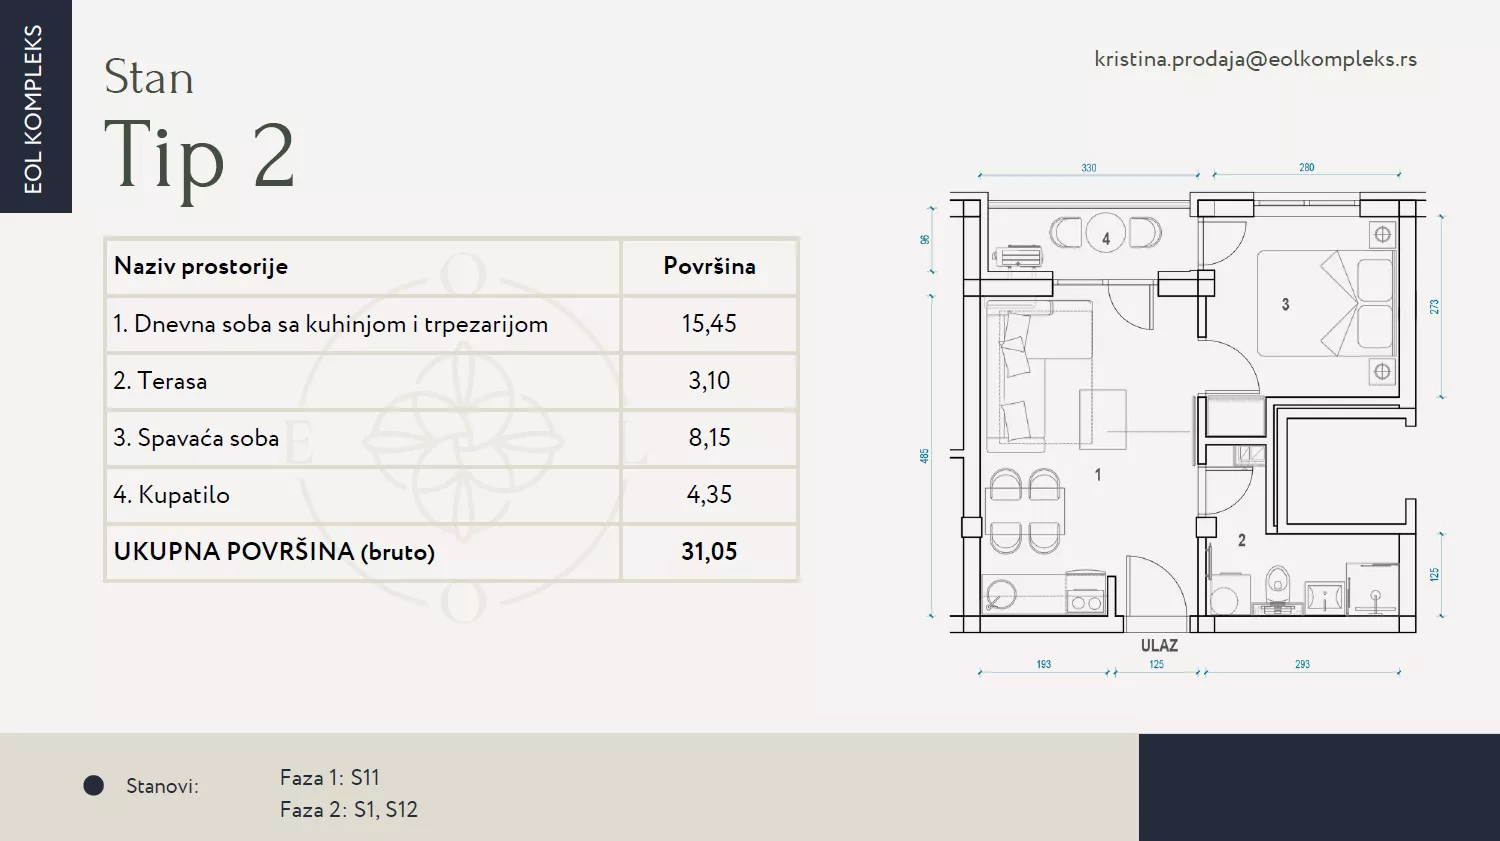The width and height of the screenshot is (1500, 841).
Task: Click the round kitchen sink symbol
Action: pos(1001,596)
